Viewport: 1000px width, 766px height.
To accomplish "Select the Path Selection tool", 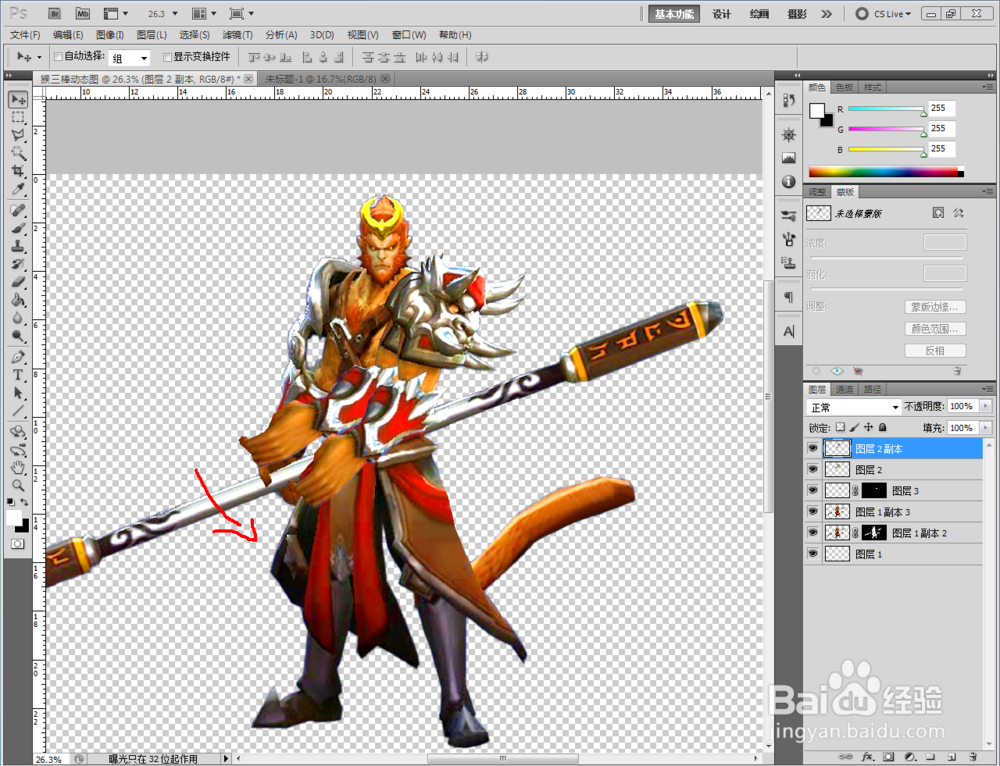I will (x=18, y=393).
